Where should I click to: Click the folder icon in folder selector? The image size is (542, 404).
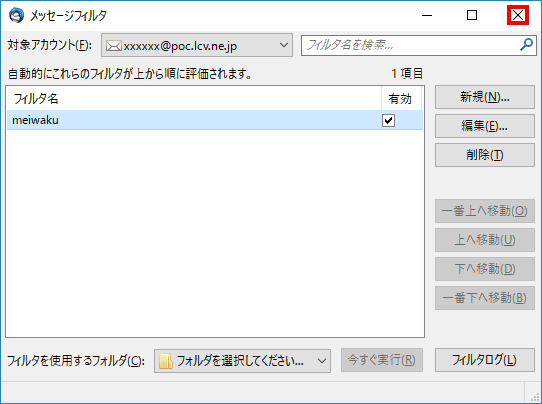tap(166, 361)
